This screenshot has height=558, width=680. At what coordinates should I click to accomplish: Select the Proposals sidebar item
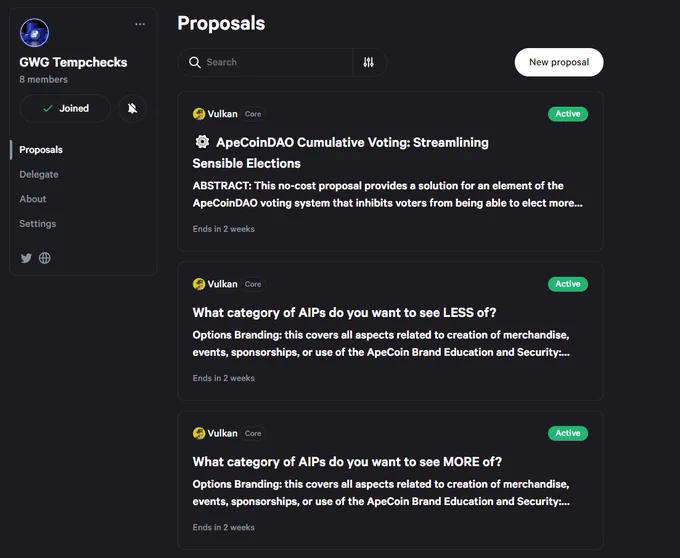click(x=41, y=150)
